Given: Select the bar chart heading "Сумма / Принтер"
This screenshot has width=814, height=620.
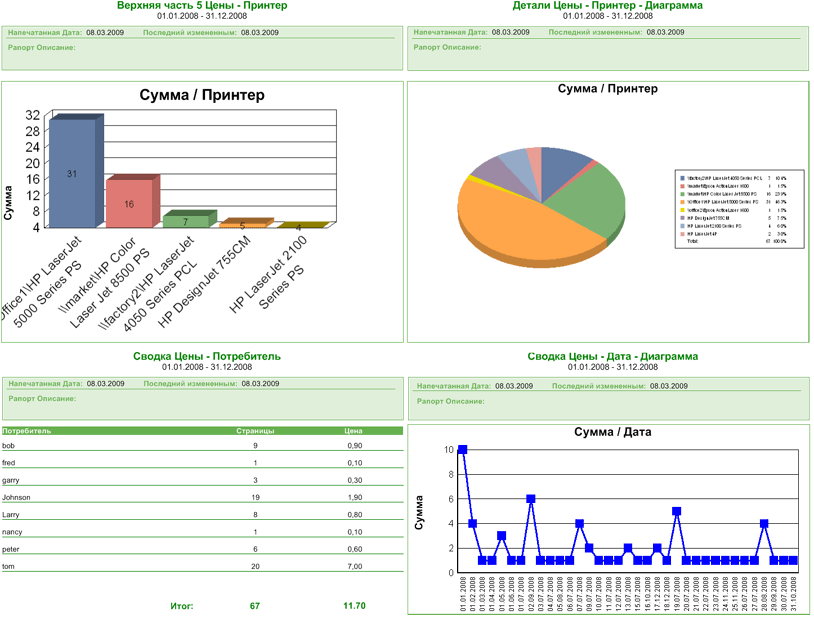Looking at the screenshot, I should pyautogui.click(x=202, y=95).
